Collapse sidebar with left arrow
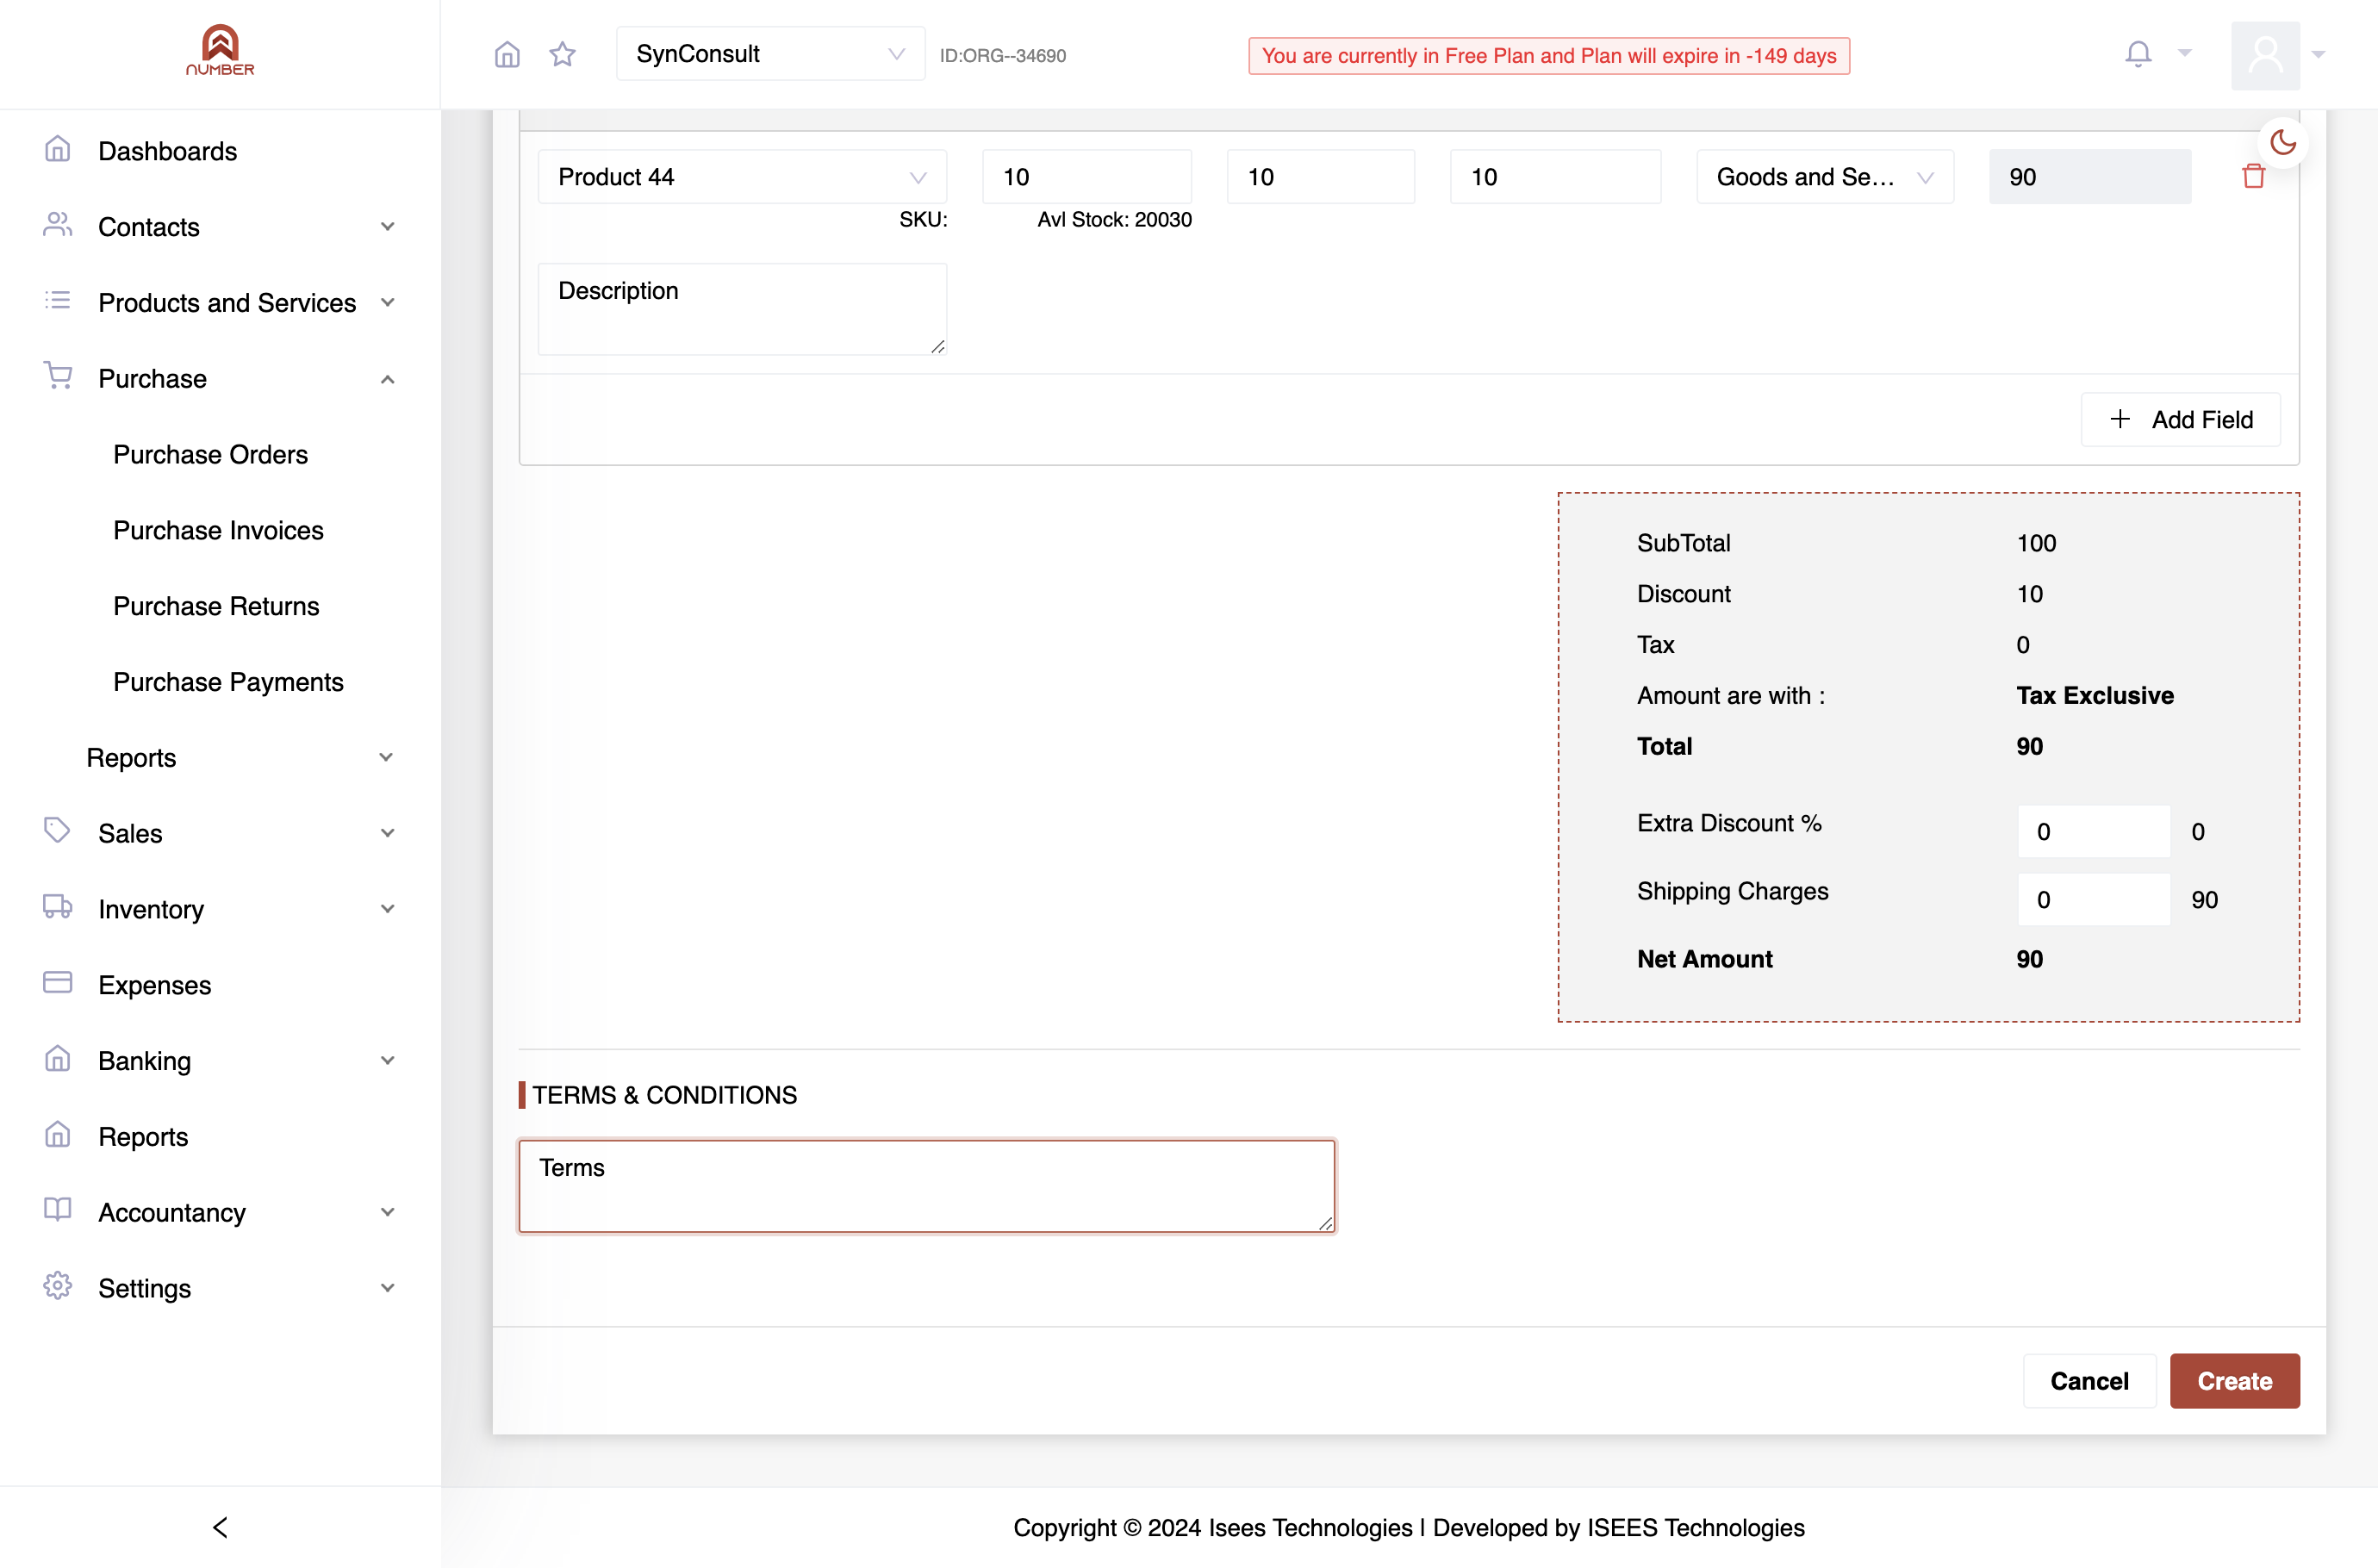Image resolution: width=2378 pixels, height=1568 pixels. [220, 1527]
